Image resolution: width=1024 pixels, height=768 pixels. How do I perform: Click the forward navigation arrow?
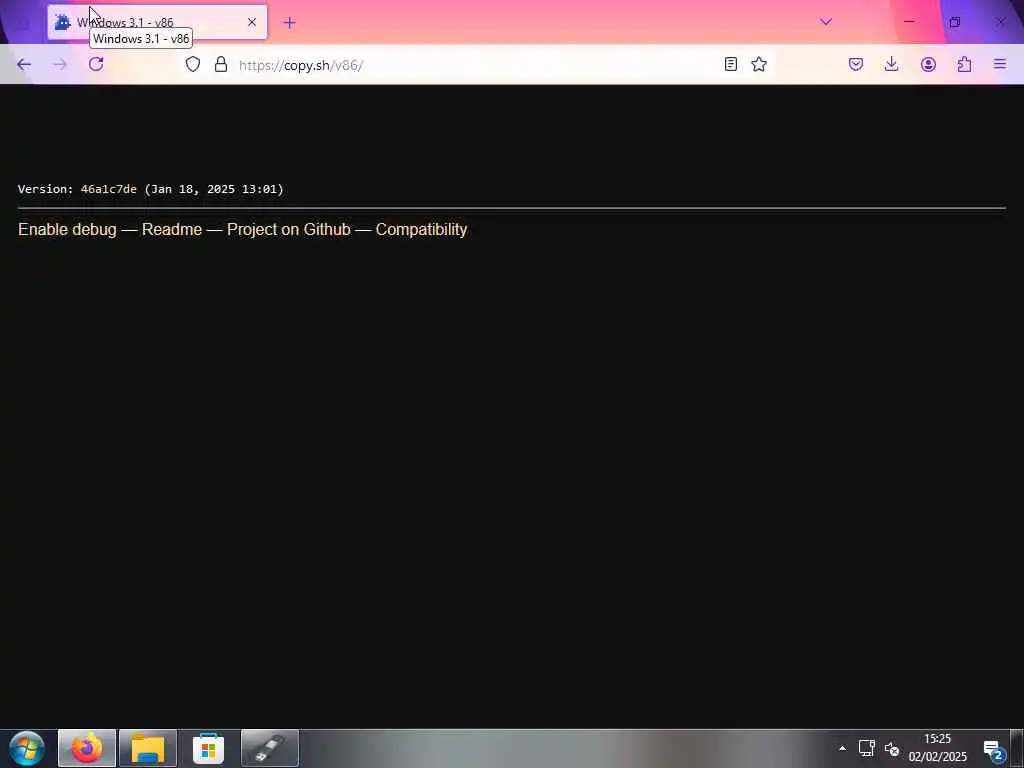(60, 64)
